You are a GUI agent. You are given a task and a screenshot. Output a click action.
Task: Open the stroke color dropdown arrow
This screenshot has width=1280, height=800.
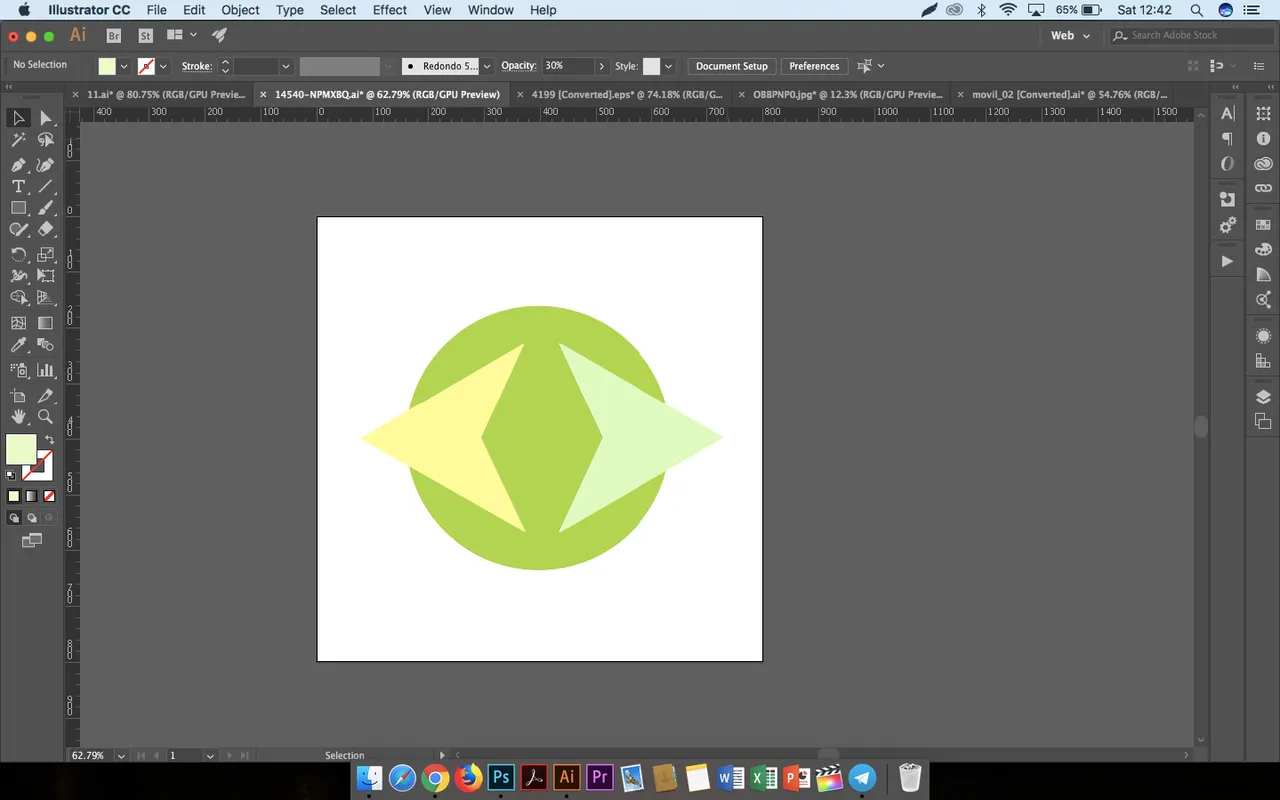click(x=163, y=66)
